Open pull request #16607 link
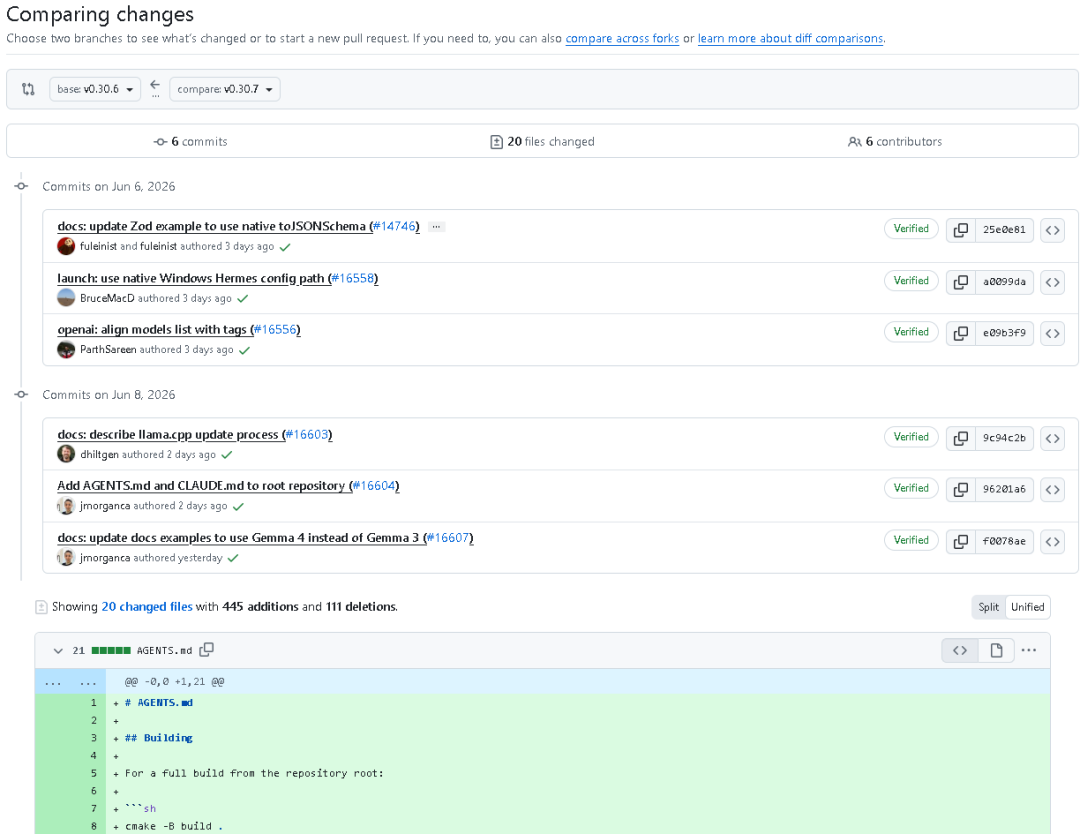The image size is (1080, 834). [x=448, y=538]
